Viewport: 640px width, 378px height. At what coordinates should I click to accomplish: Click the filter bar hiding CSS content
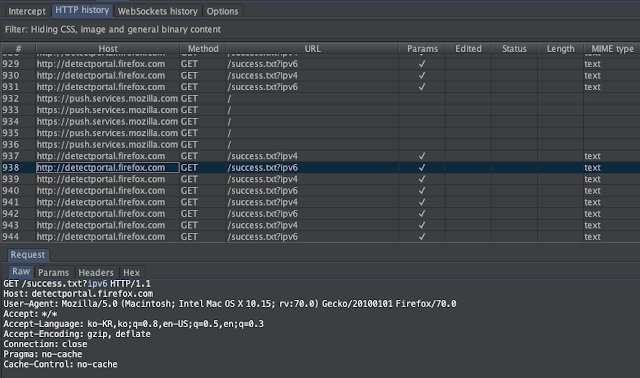click(x=320, y=29)
